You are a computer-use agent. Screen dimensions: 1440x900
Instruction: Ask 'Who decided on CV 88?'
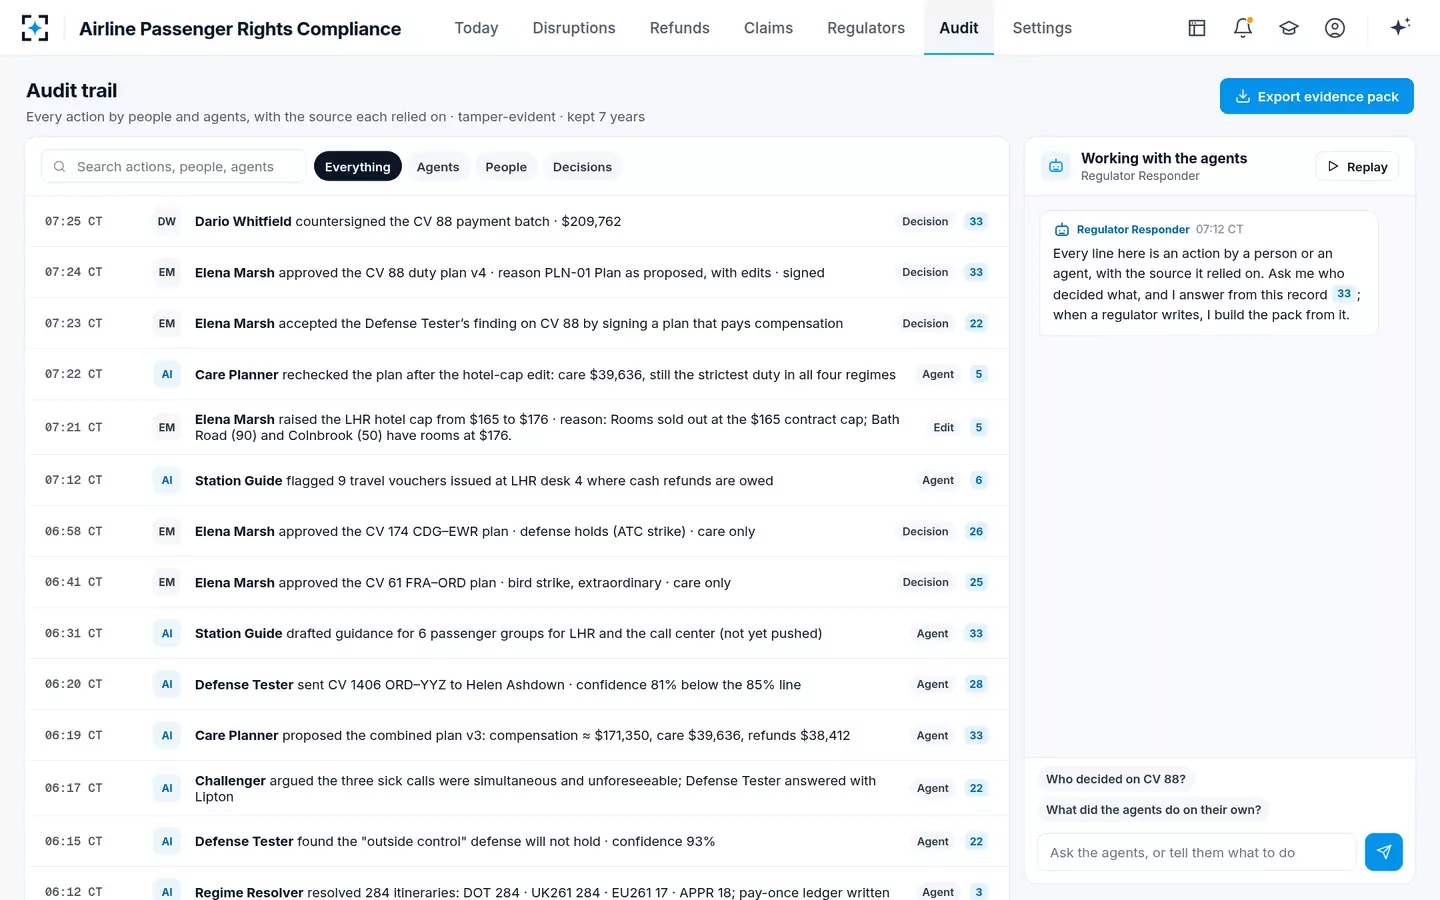click(1116, 779)
